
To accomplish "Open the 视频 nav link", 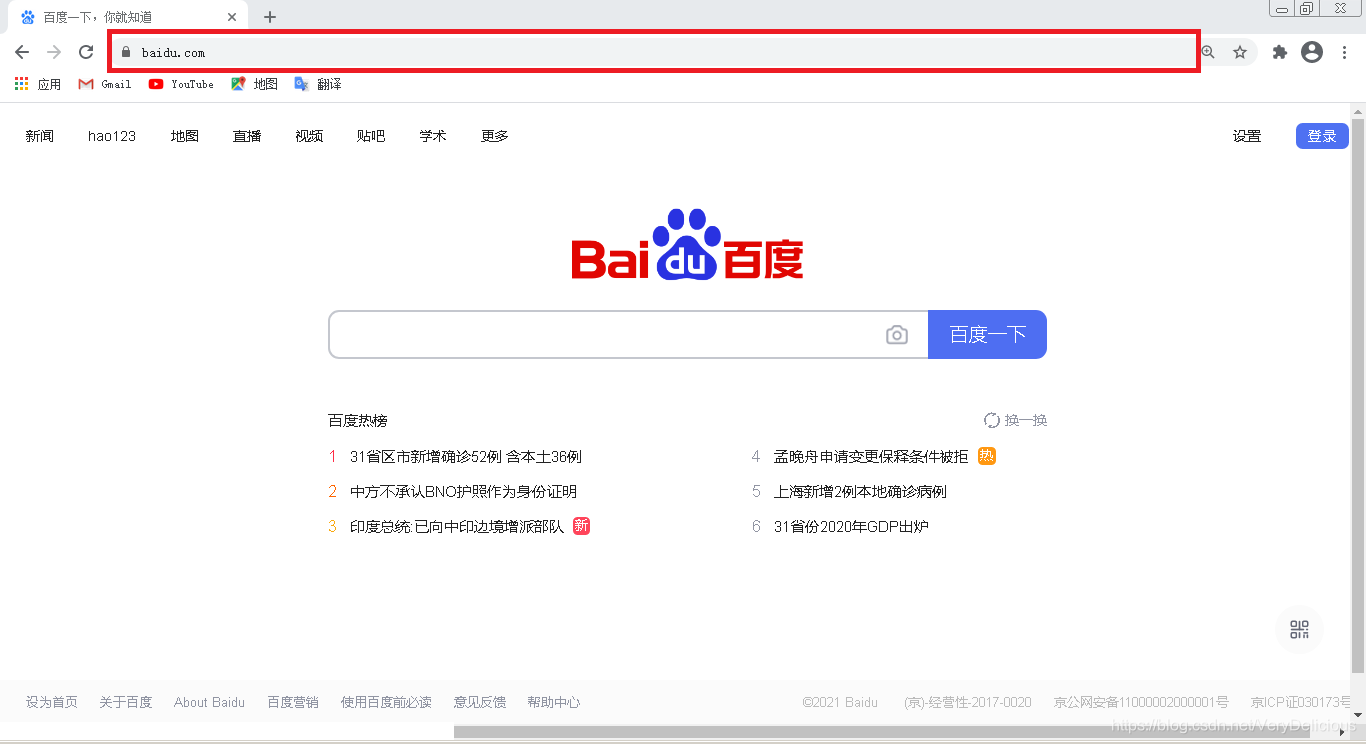I will (x=309, y=136).
